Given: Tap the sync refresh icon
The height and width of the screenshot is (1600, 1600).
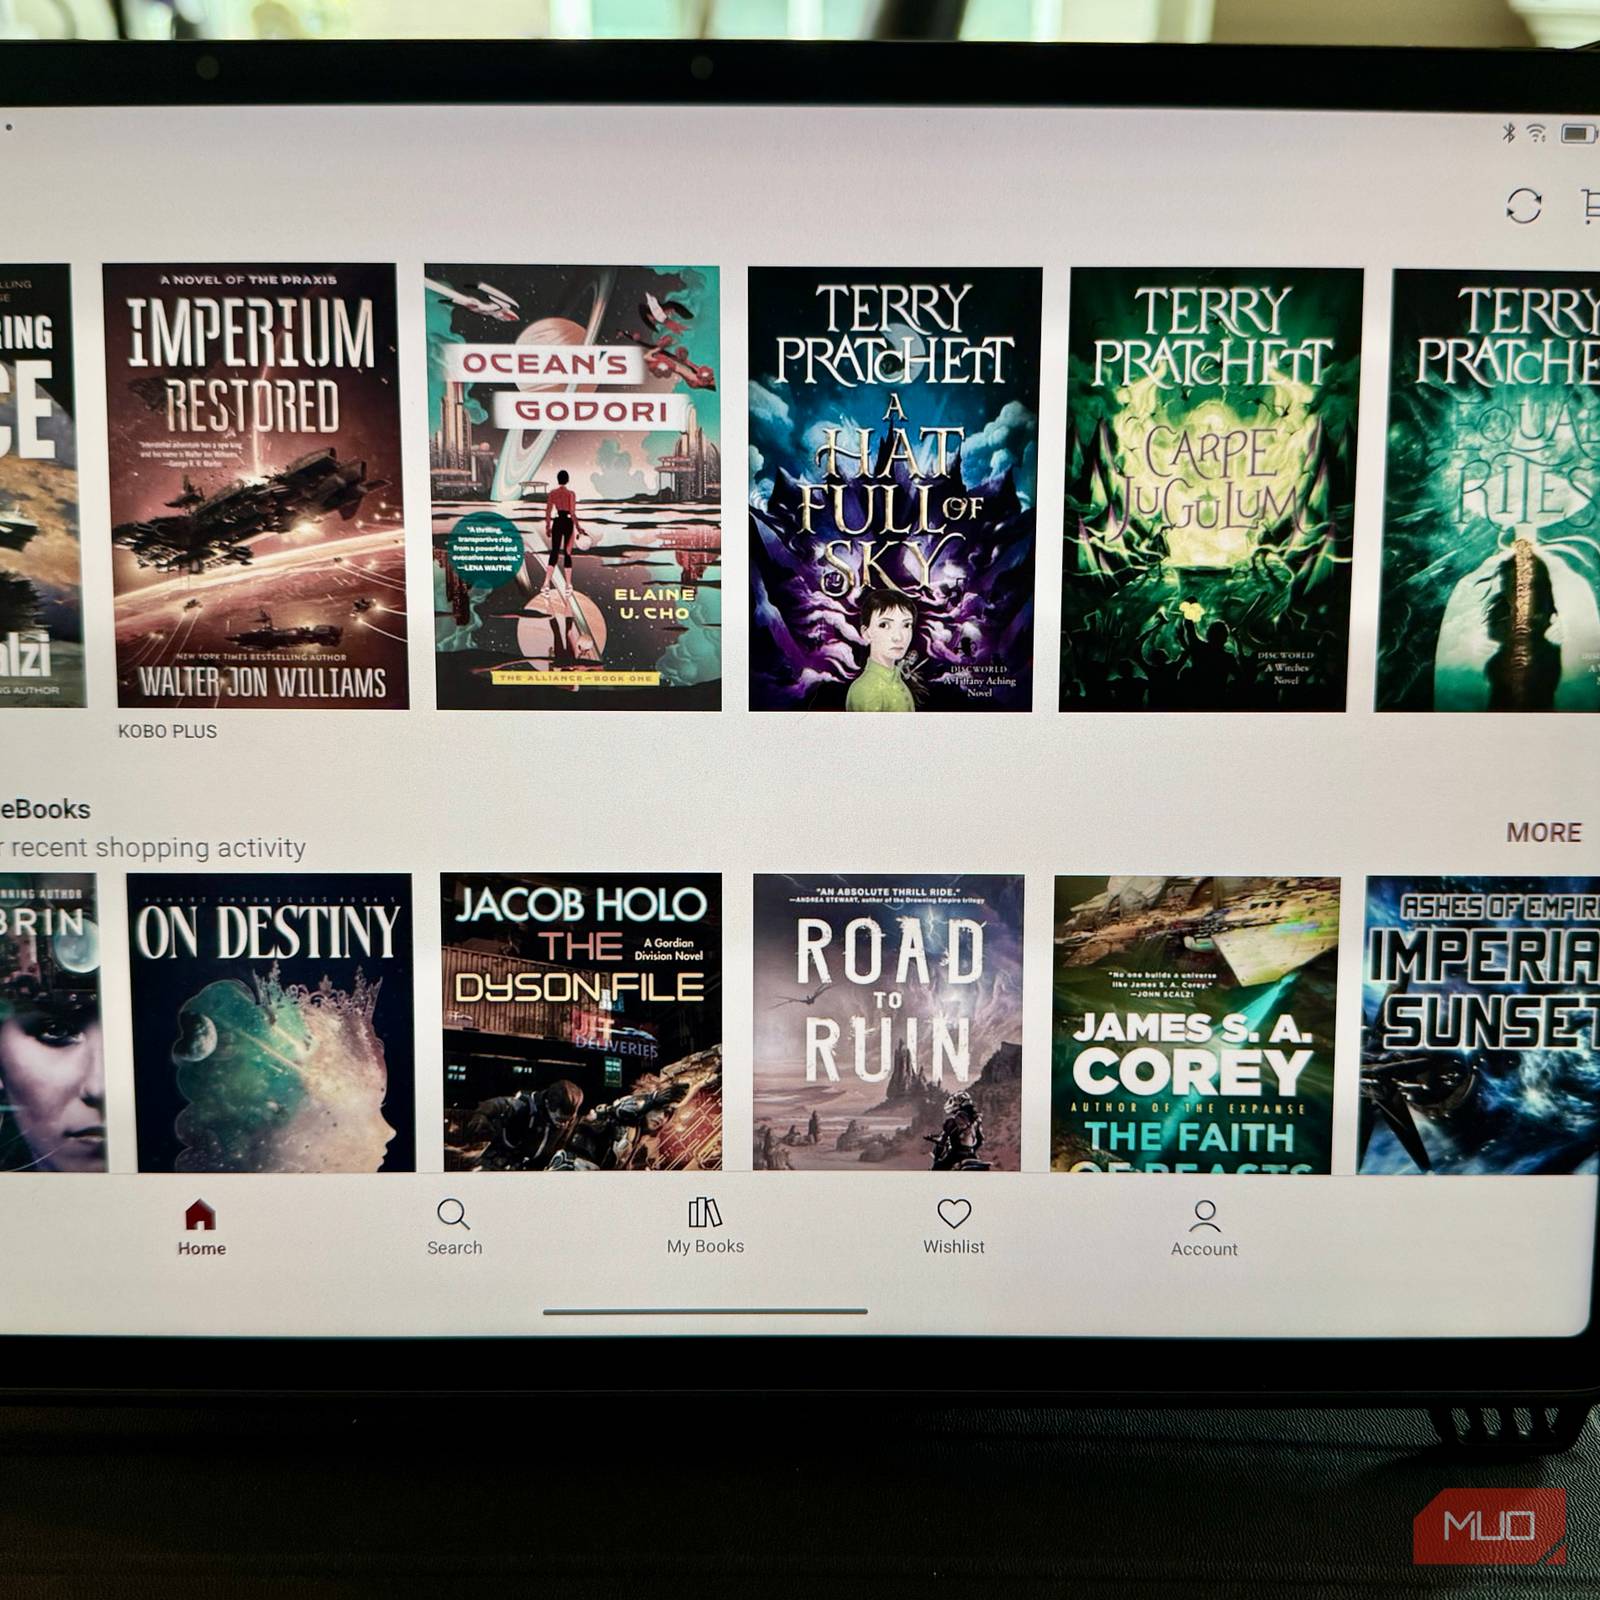Looking at the screenshot, I should pos(1523,206).
